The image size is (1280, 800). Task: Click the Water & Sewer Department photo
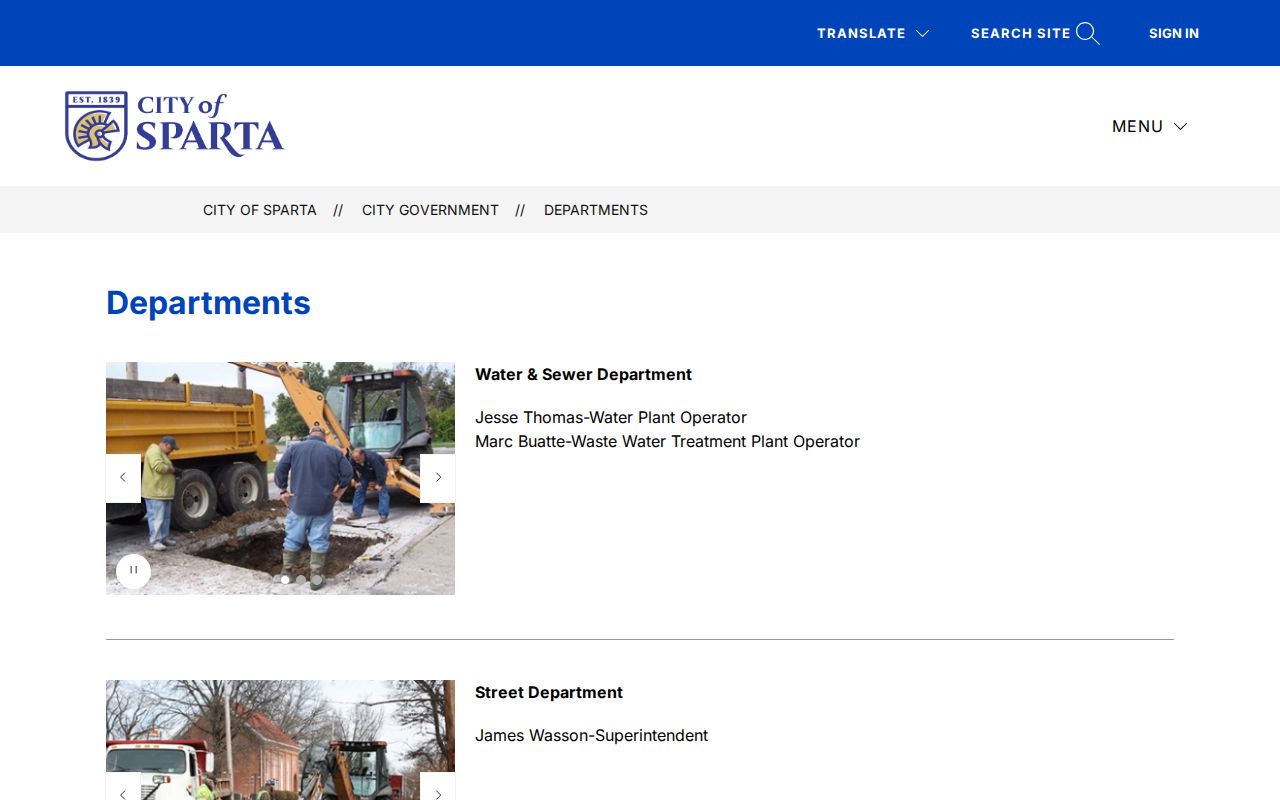280,478
